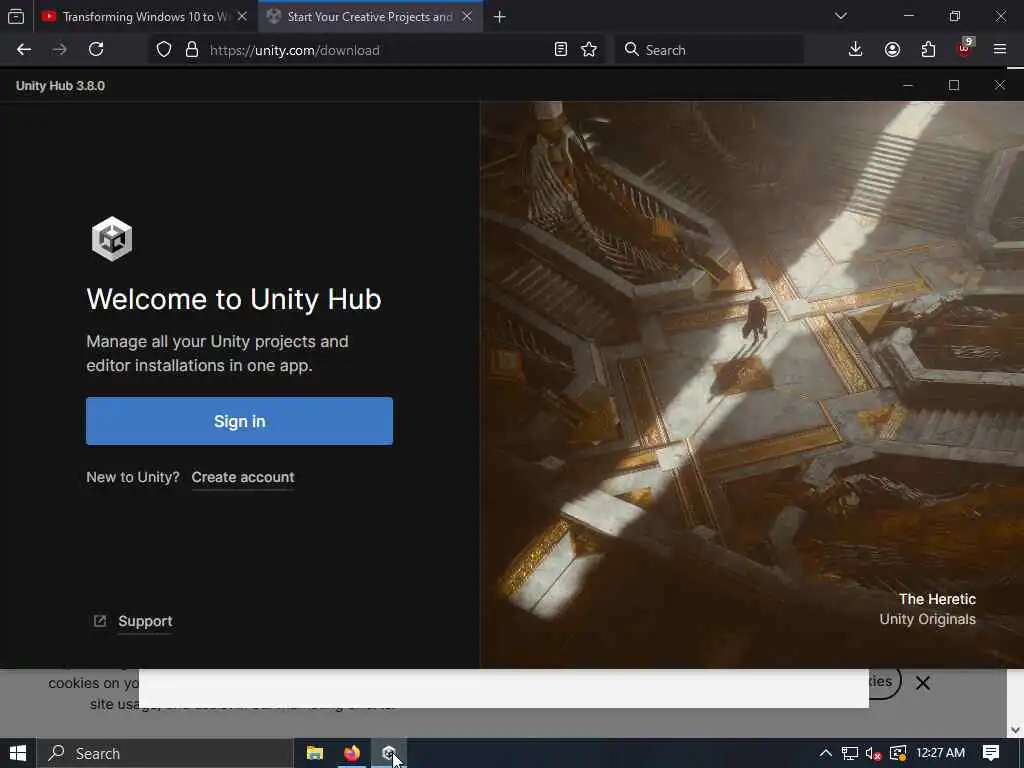Click the page scrollbar down arrow
The height and width of the screenshot is (768, 1024).
tap(1015, 730)
